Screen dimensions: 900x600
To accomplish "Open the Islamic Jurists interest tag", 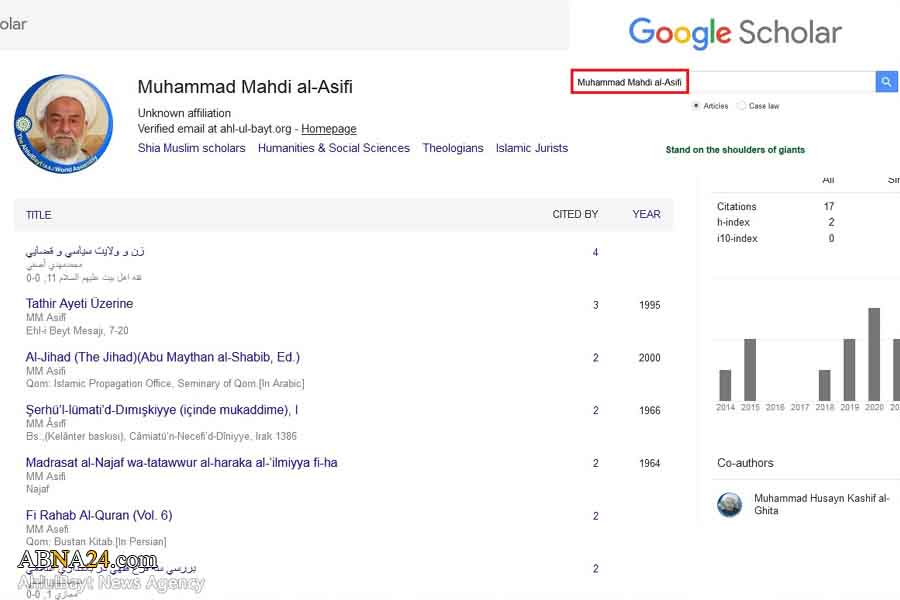I will [532, 148].
